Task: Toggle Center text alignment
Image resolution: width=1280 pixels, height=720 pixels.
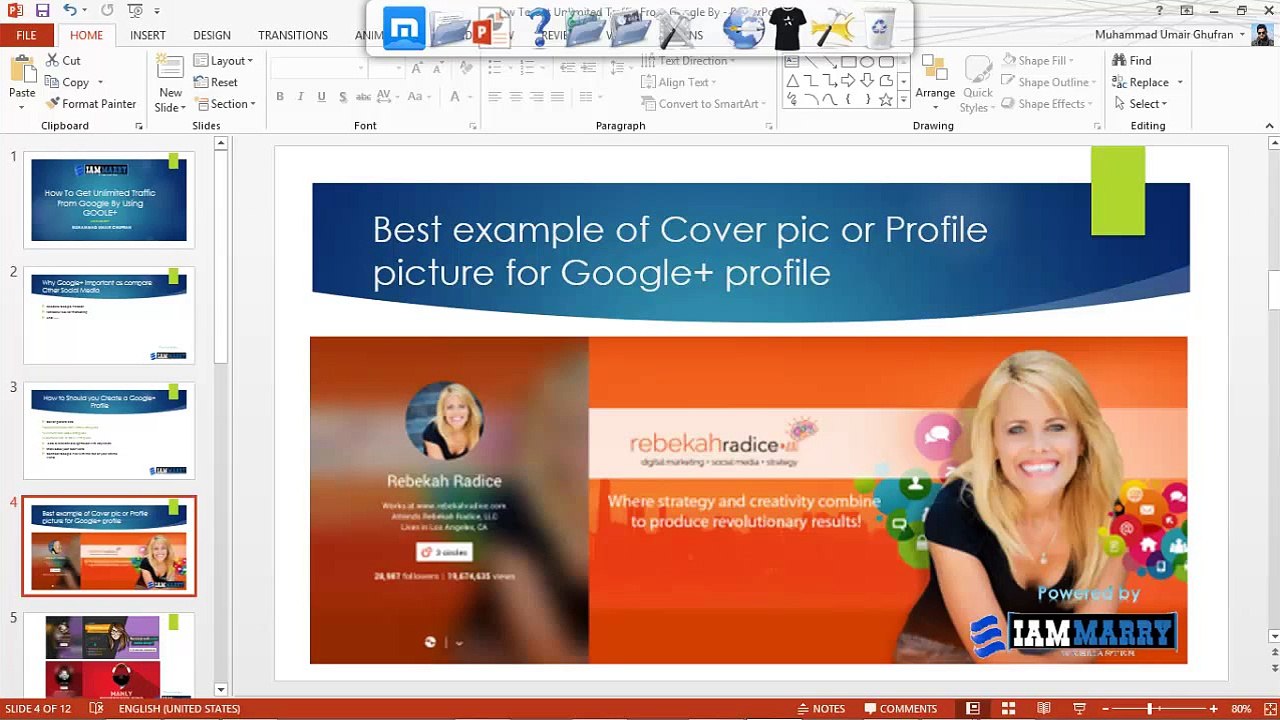Action: tap(516, 97)
